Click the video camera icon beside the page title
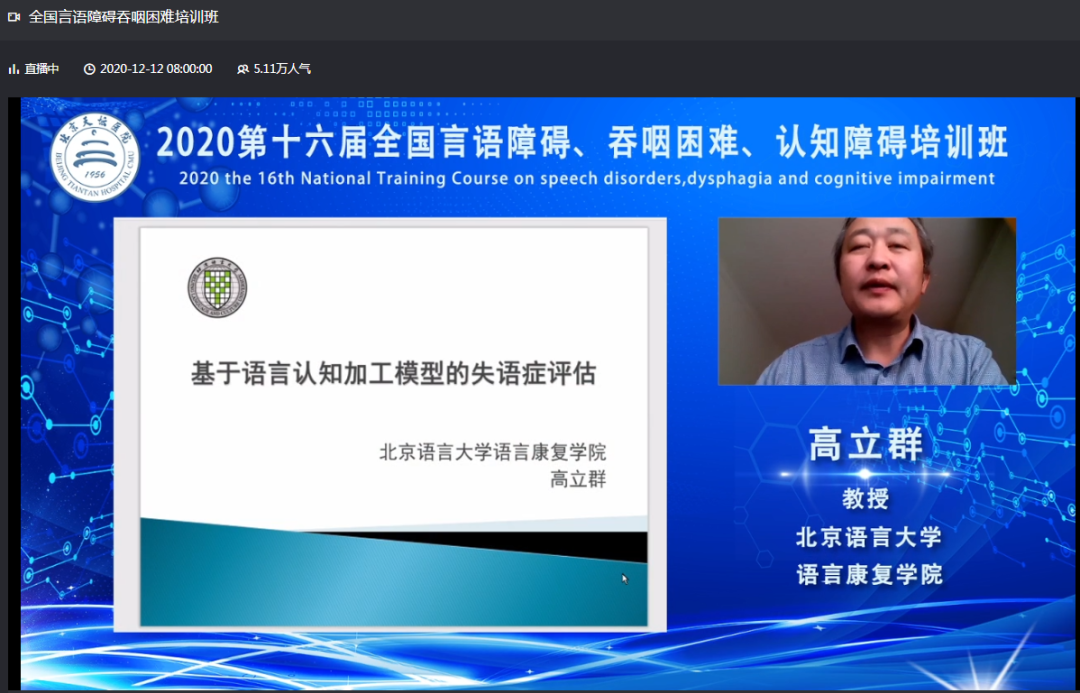 (14, 17)
